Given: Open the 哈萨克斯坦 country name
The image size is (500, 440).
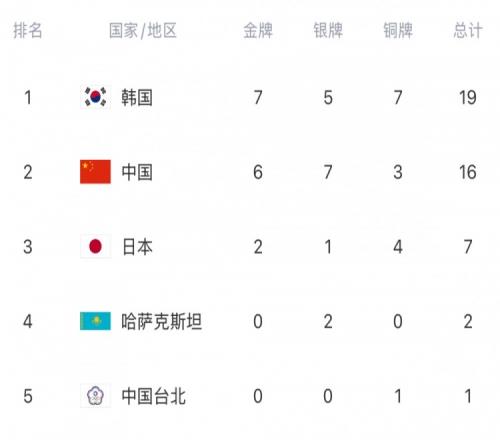Looking at the screenshot, I should click(162, 321).
